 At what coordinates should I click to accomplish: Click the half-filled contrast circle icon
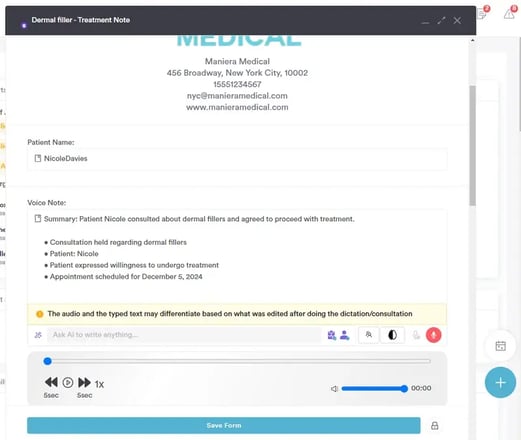click(x=392, y=335)
